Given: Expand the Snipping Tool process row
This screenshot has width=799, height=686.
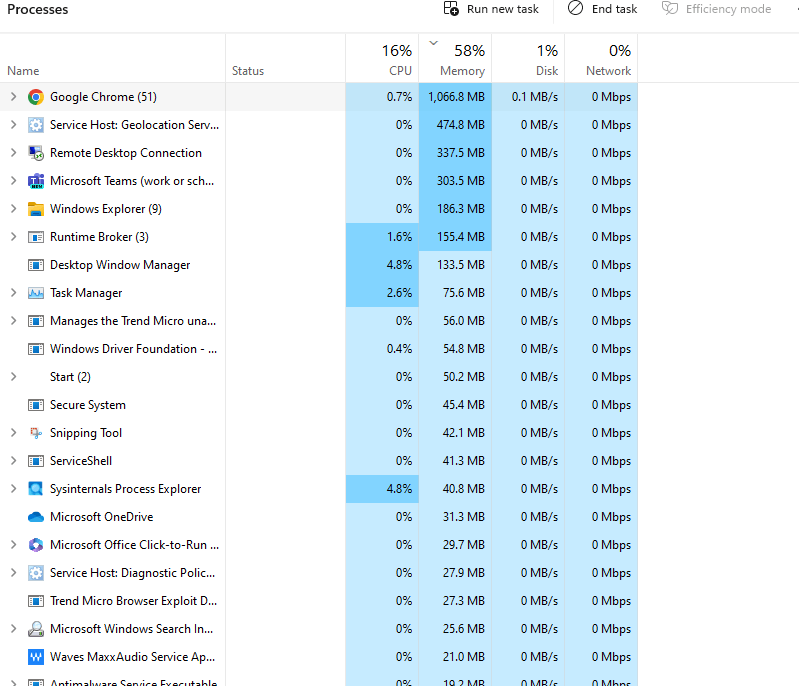Looking at the screenshot, I should (x=14, y=433).
